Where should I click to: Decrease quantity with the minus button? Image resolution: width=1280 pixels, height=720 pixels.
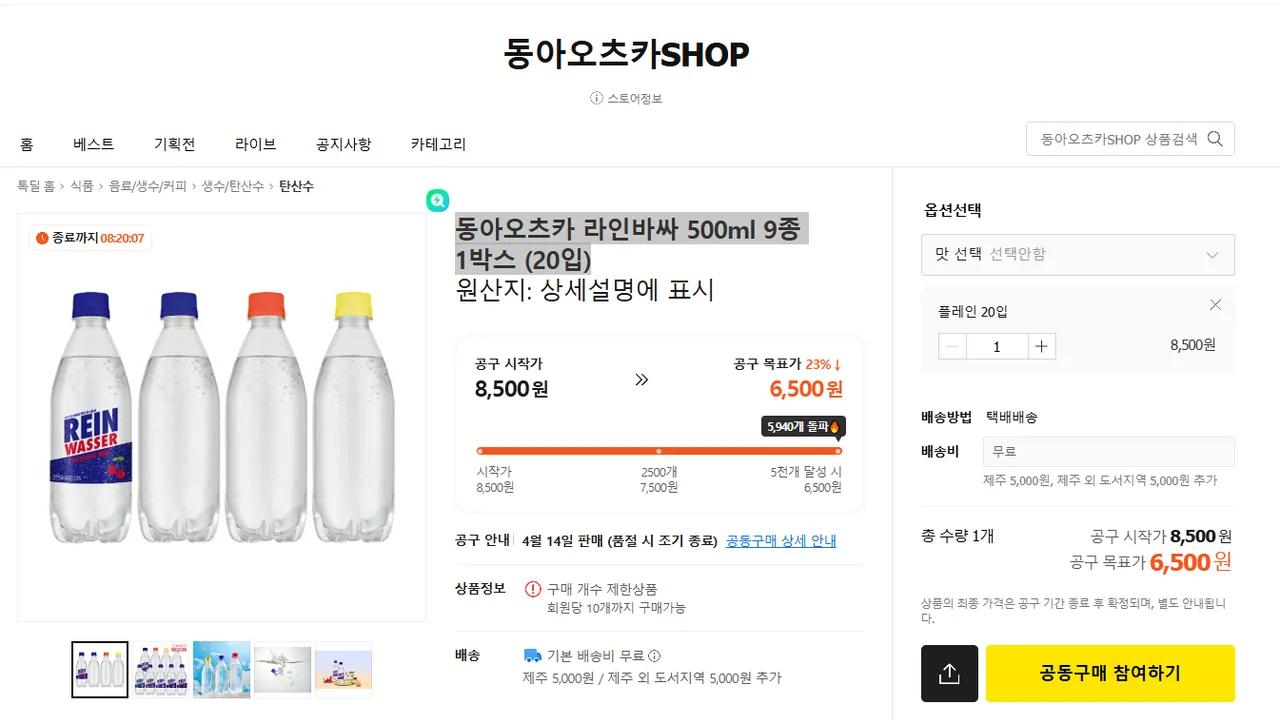click(953, 346)
